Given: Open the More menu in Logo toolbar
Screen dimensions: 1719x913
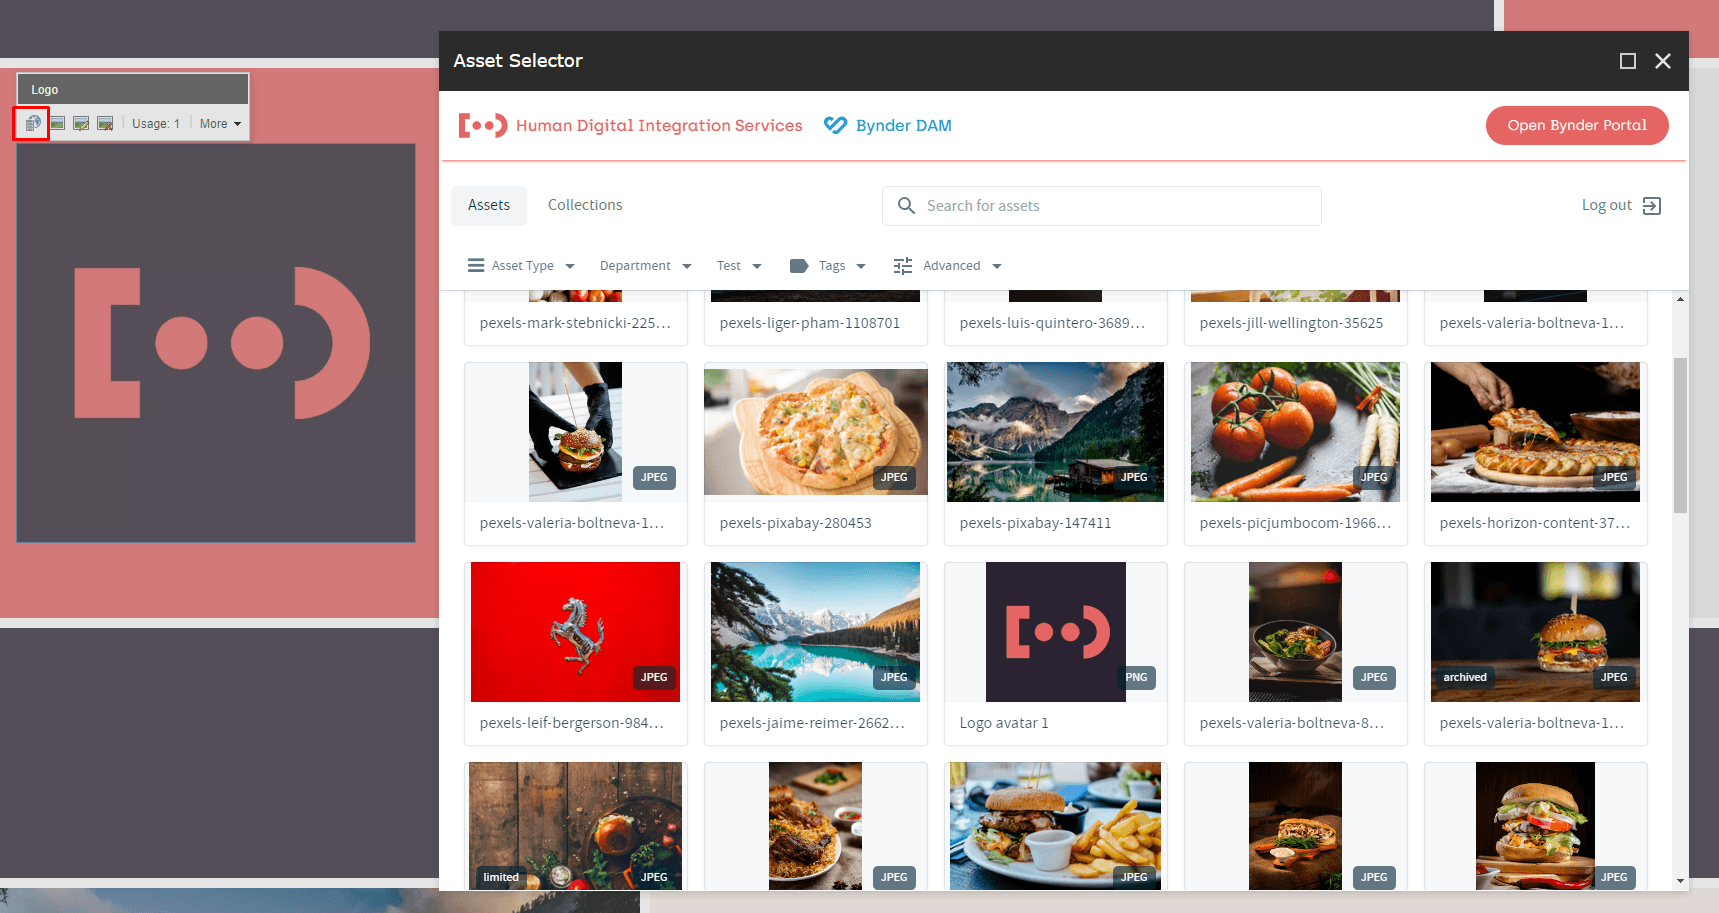Looking at the screenshot, I should (220, 124).
